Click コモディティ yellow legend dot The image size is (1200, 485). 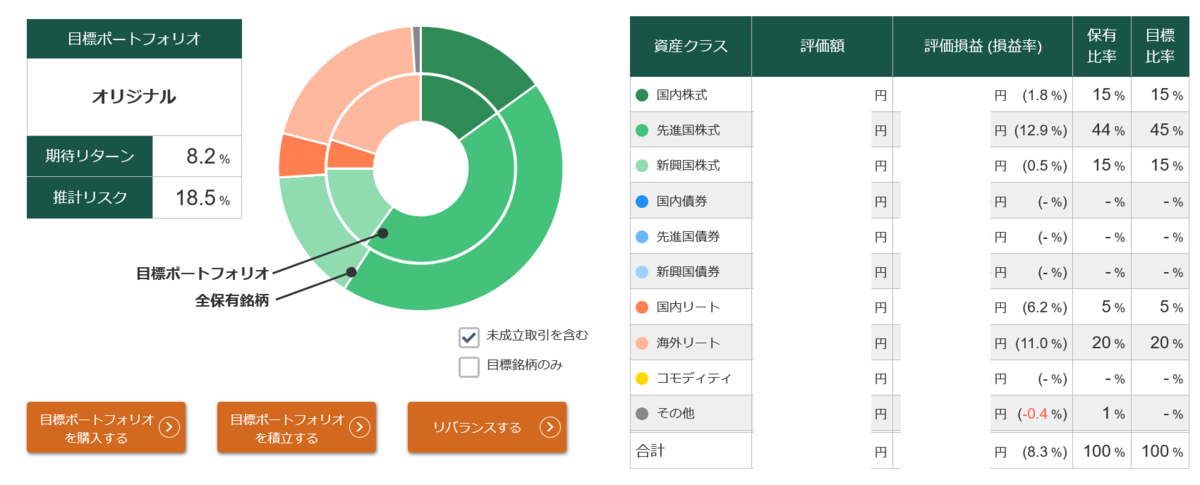point(642,378)
